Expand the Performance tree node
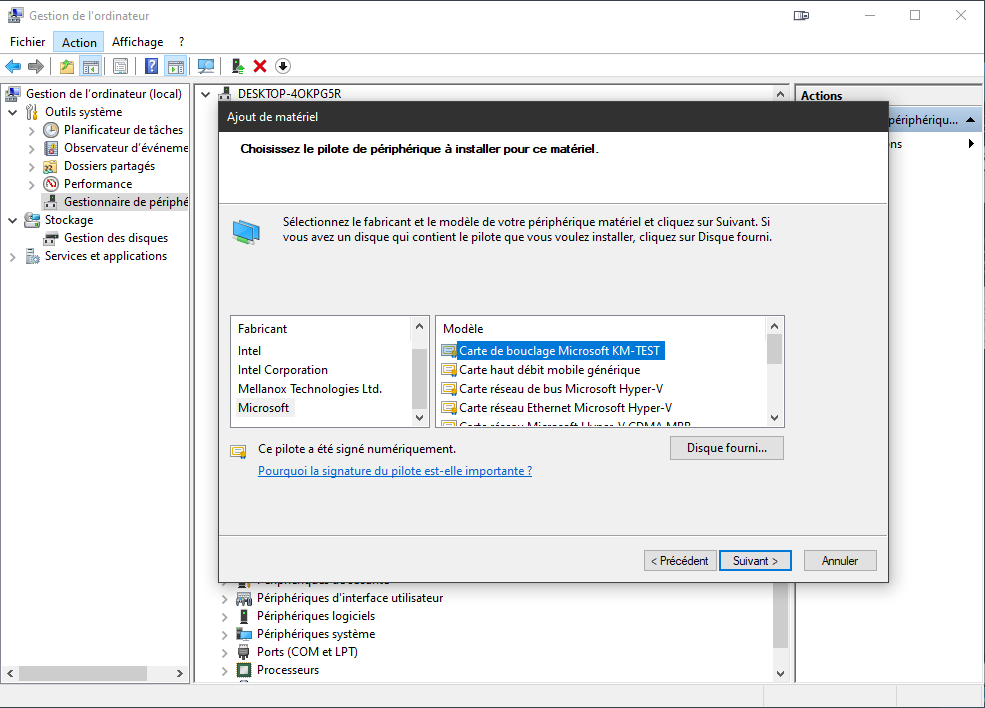 click(x=31, y=185)
